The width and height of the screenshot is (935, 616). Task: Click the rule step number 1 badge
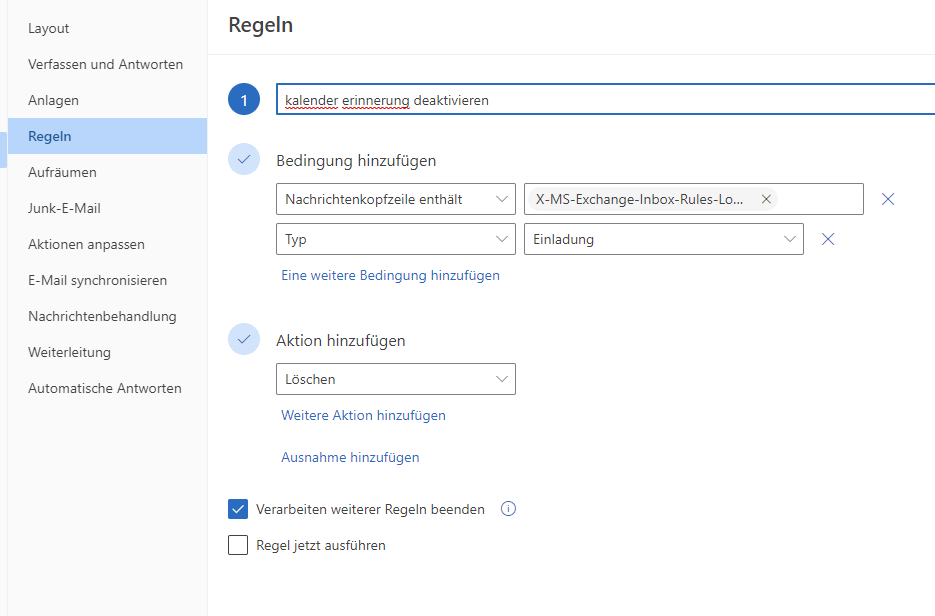click(244, 100)
